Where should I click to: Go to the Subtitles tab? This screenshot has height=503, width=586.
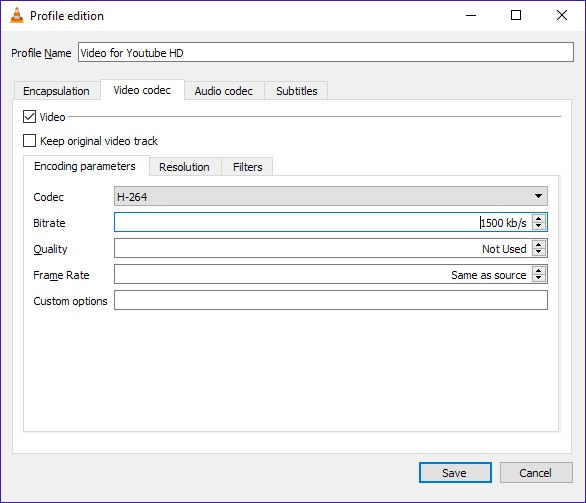[x=296, y=91]
